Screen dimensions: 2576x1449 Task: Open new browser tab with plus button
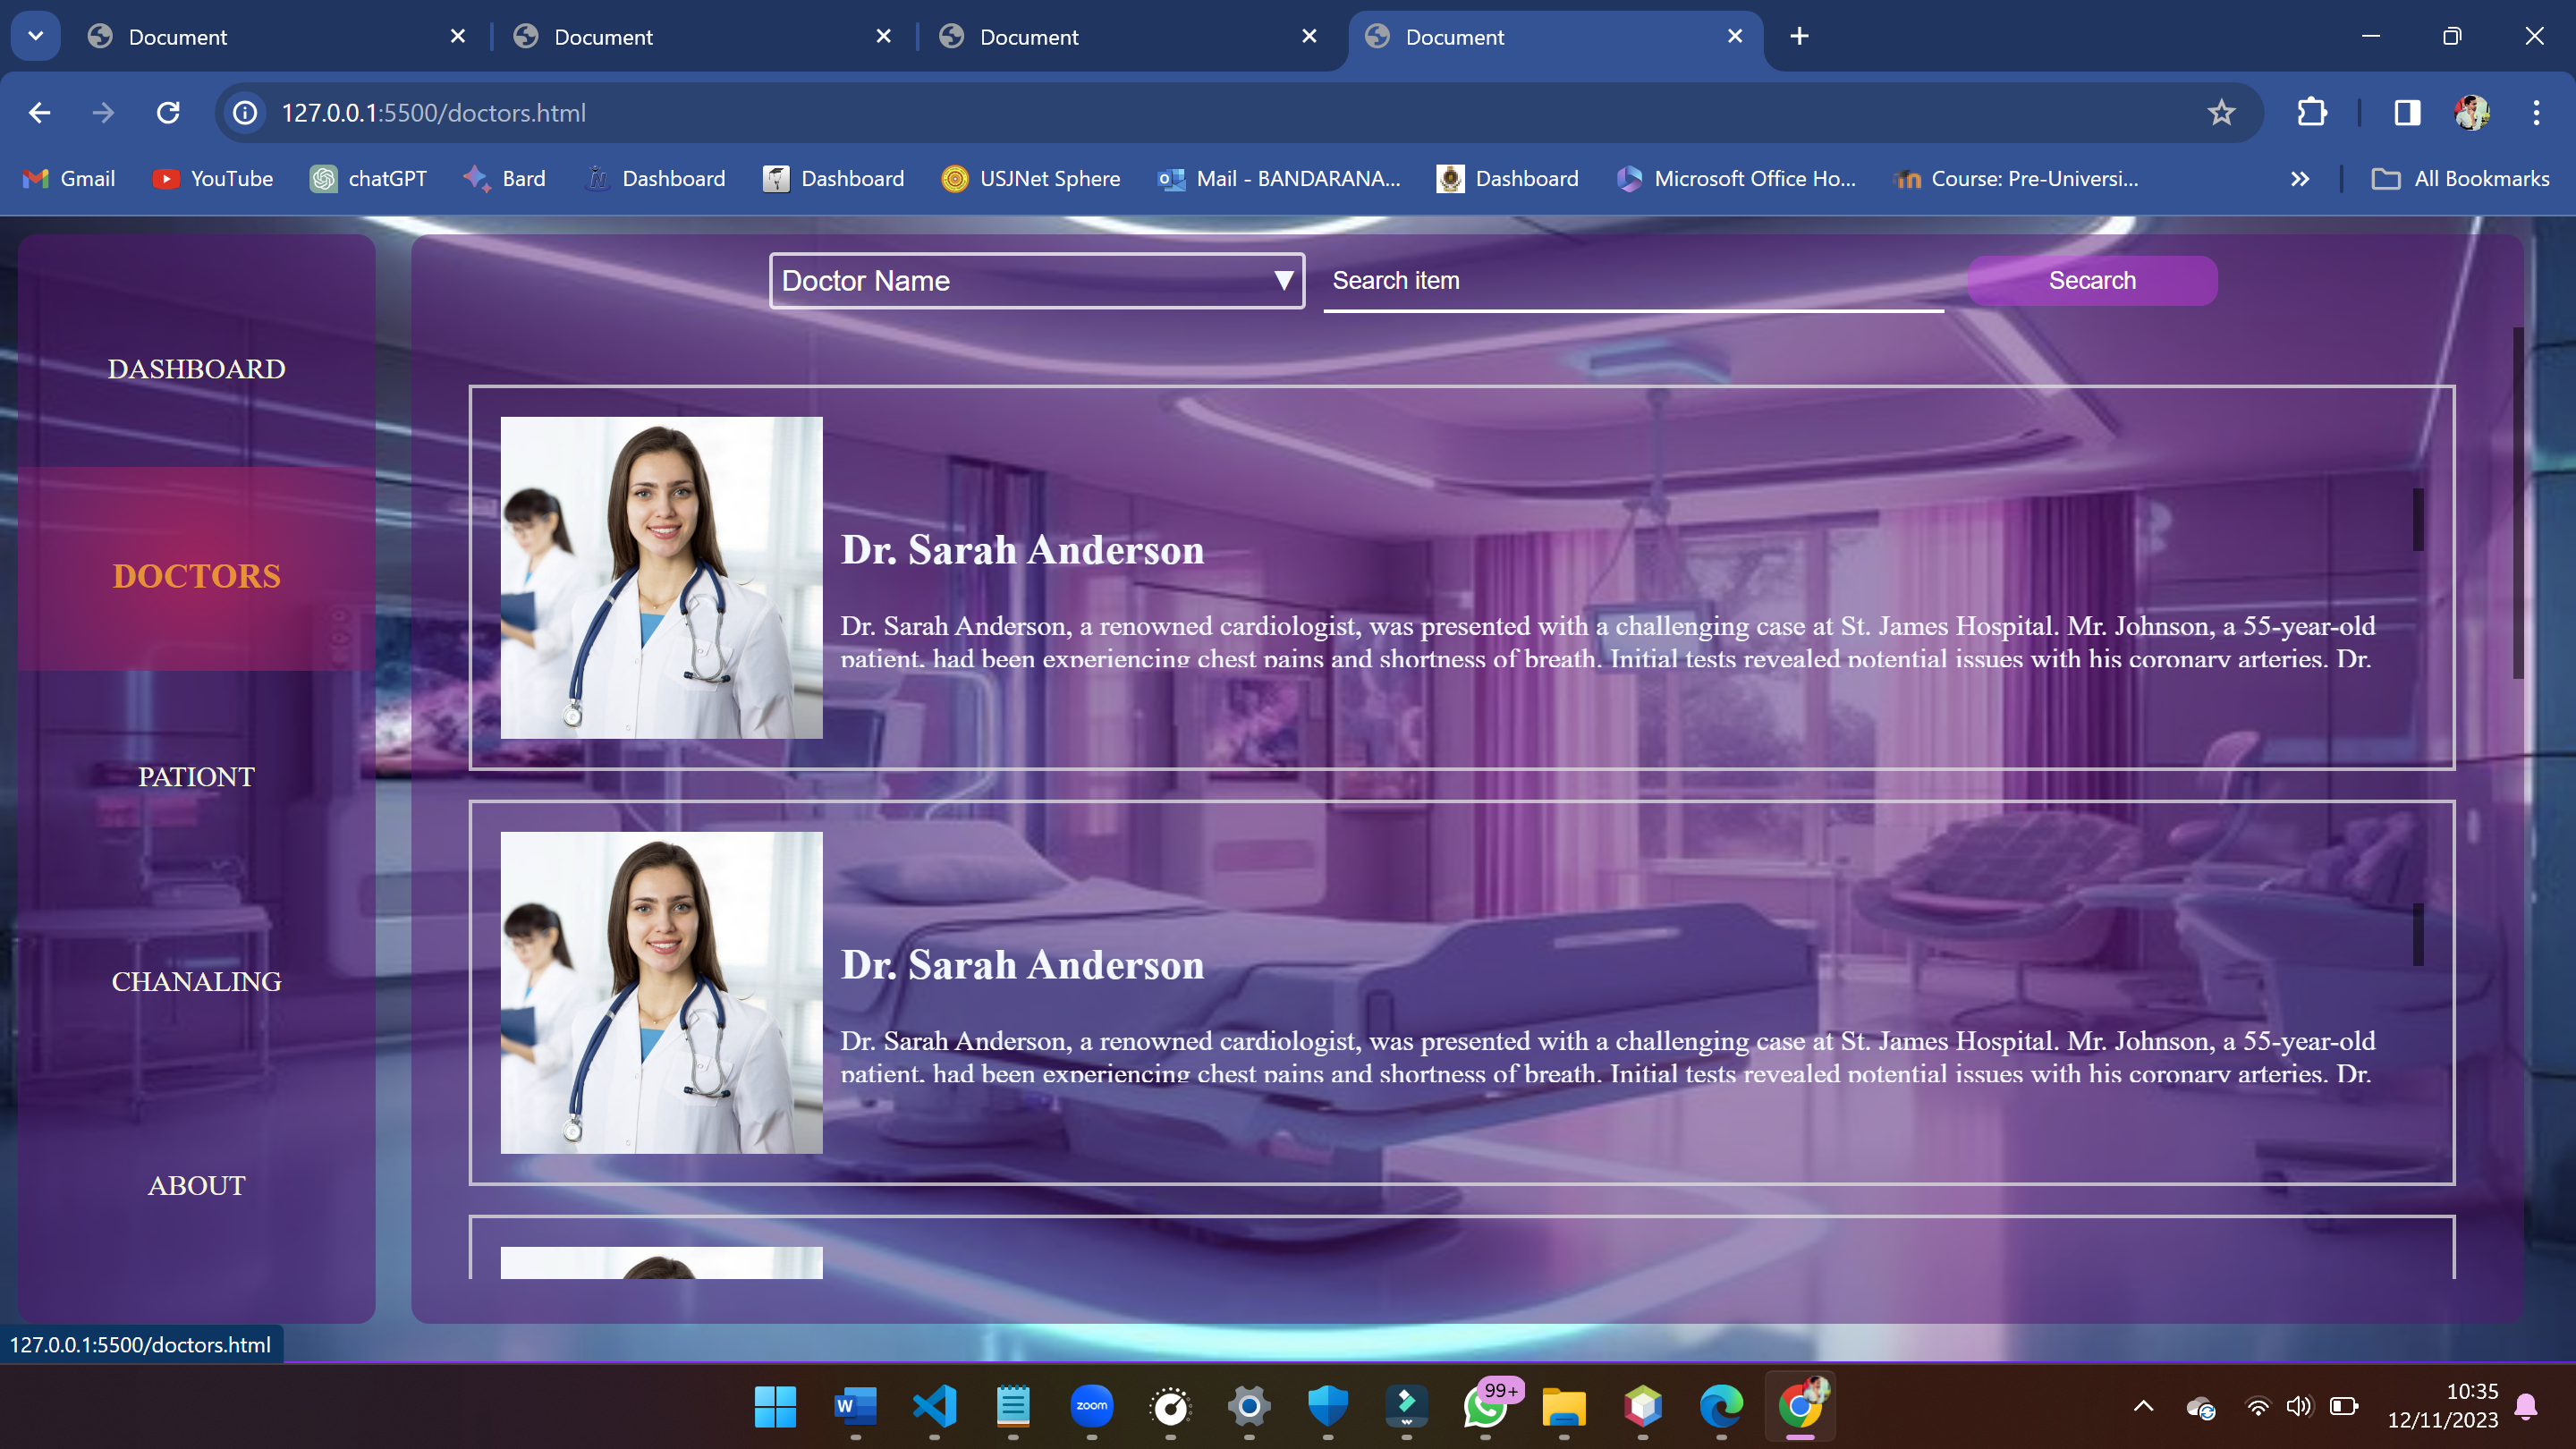click(1800, 38)
